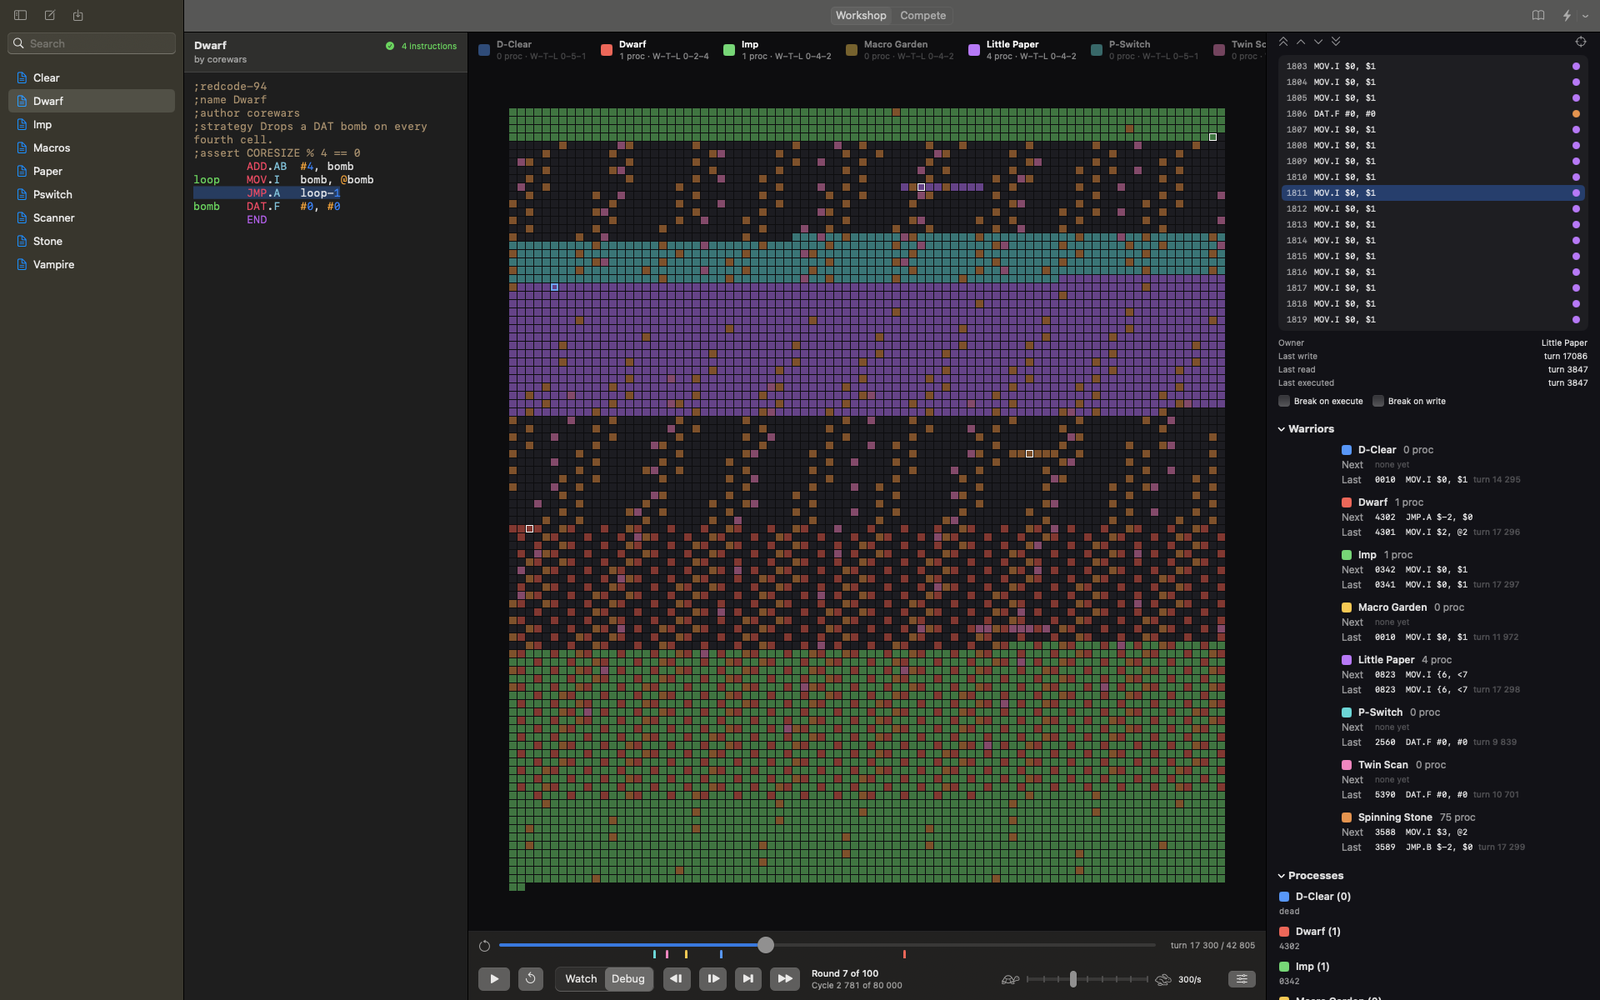Open the Scanner file in sidebar
This screenshot has height=1000, width=1600.
(91, 218)
